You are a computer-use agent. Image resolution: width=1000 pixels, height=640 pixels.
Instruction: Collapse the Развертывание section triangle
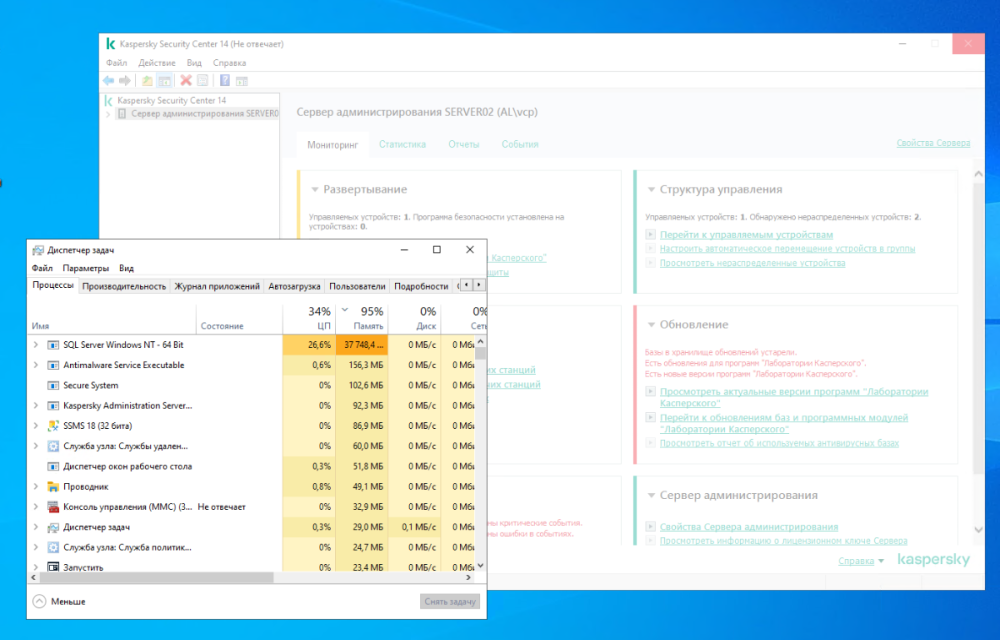(x=314, y=190)
